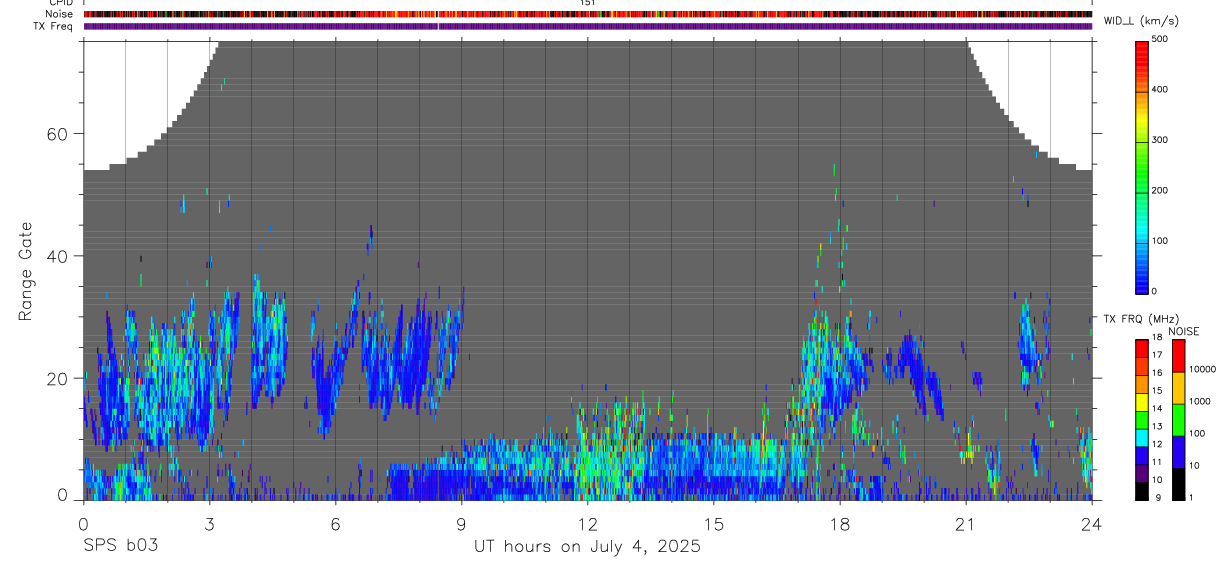Click the 15 label on TX FRQ legend
Viewport: 1228px width, 567px height.
1157,390
